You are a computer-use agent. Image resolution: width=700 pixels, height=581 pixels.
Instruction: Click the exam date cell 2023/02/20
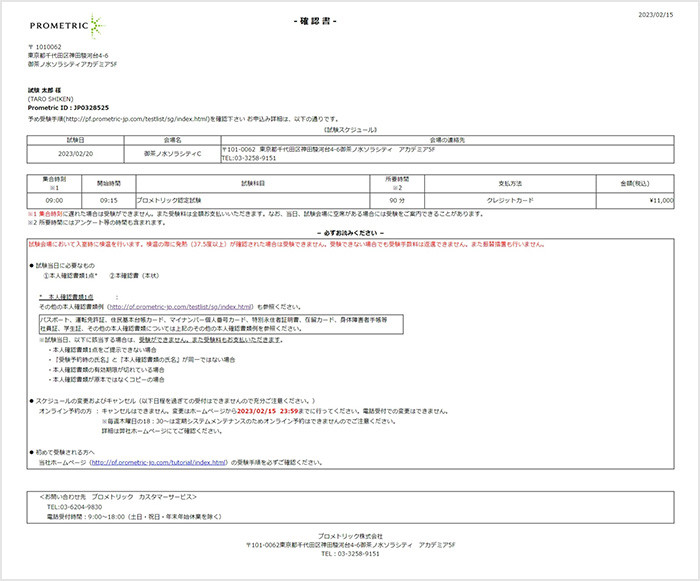(x=75, y=154)
